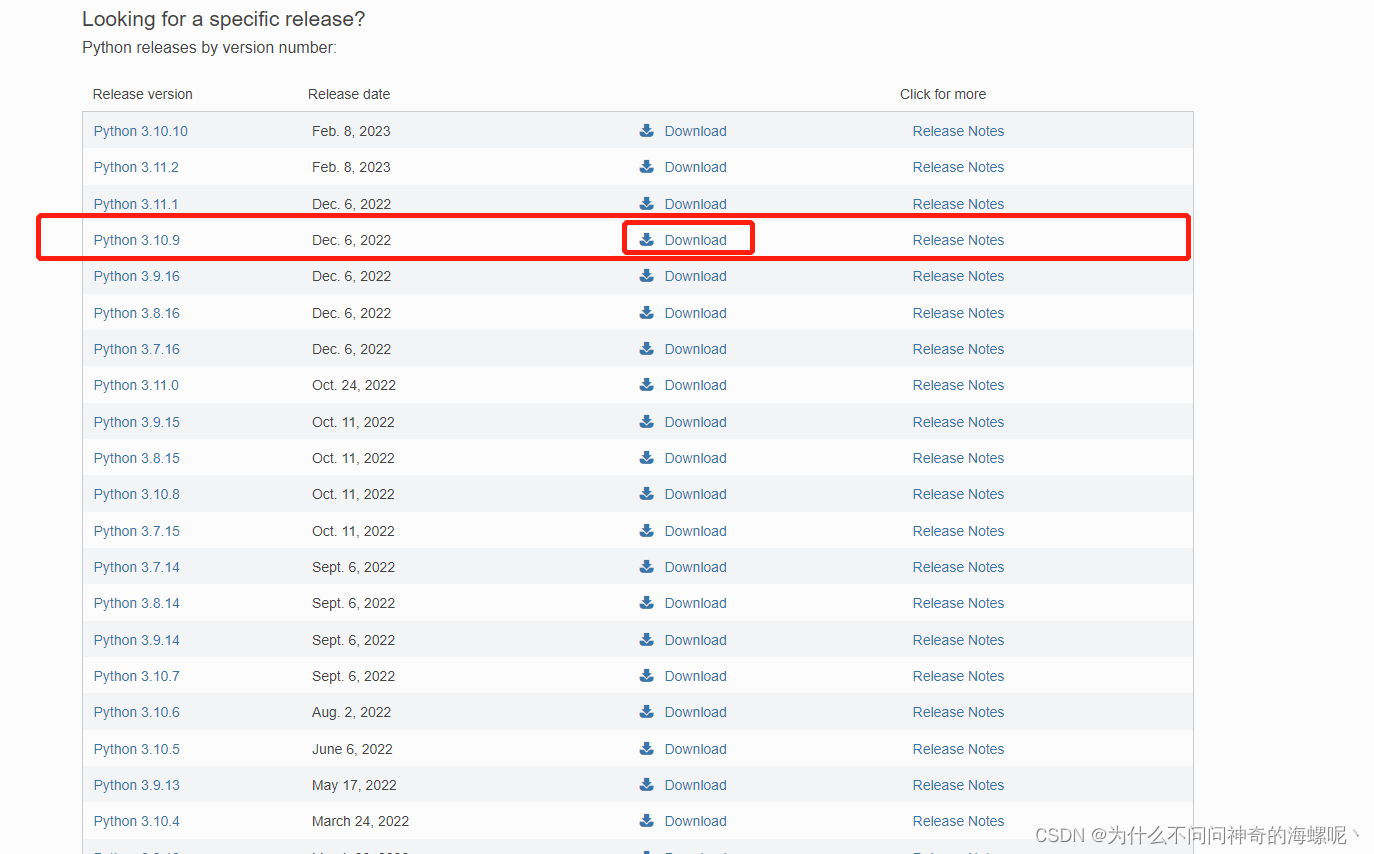Select the 'June 6, 2022' release date
This screenshot has height=854, width=1374.
(353, 749)
